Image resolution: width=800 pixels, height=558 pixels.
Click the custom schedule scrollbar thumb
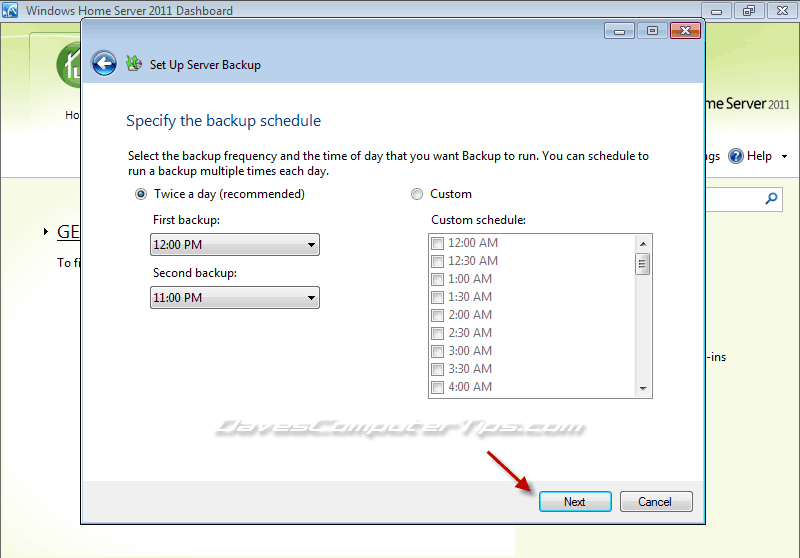coord(643,264)
